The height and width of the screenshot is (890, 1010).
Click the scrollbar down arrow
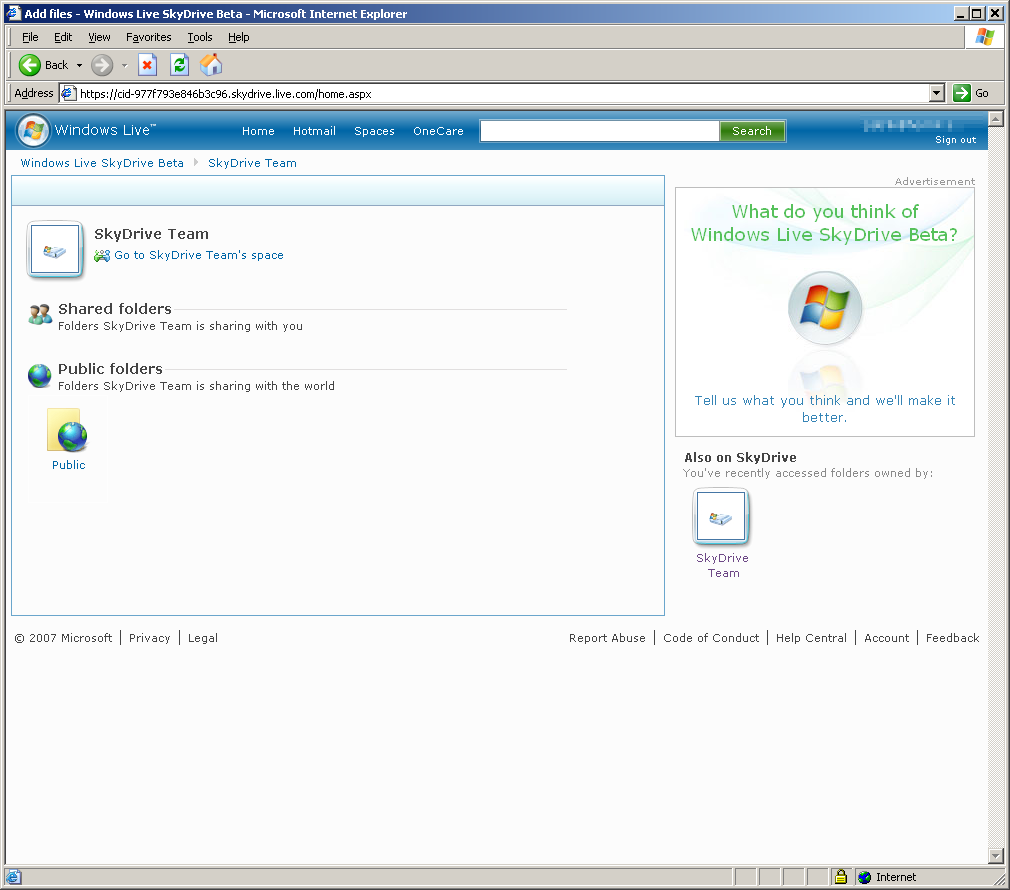point(996,856)
